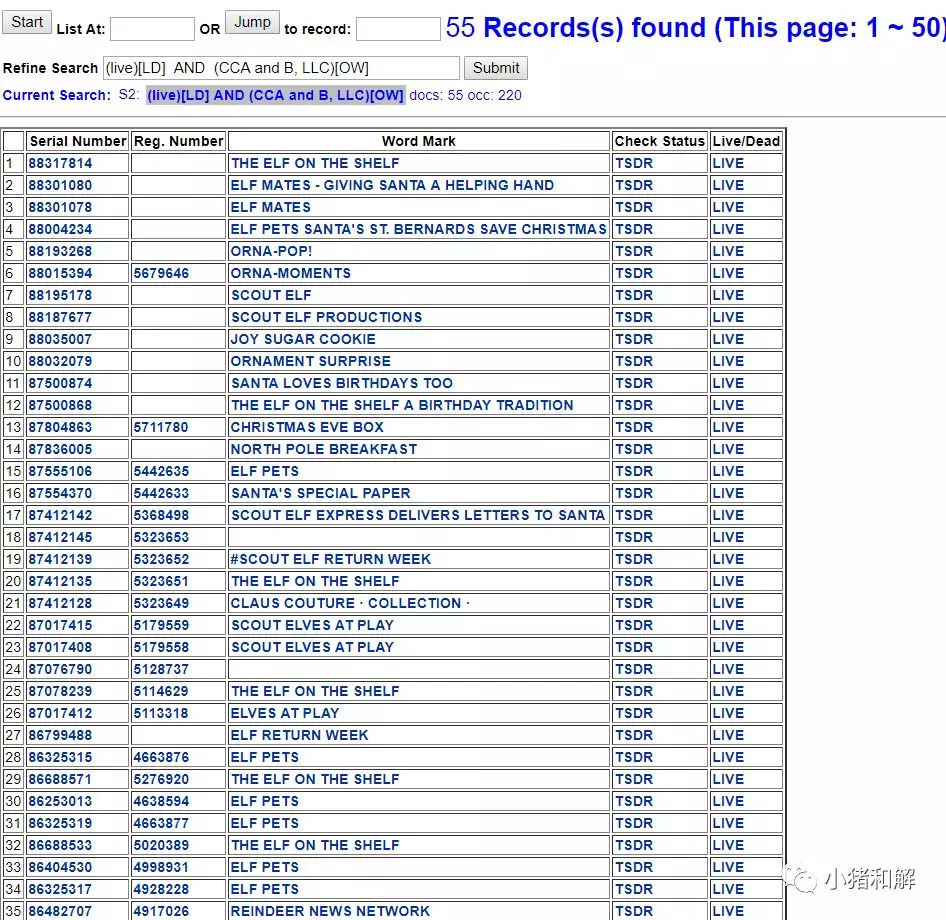Click the Check Status column header
This screenshot has height=920, width=946.
point(659,141)
